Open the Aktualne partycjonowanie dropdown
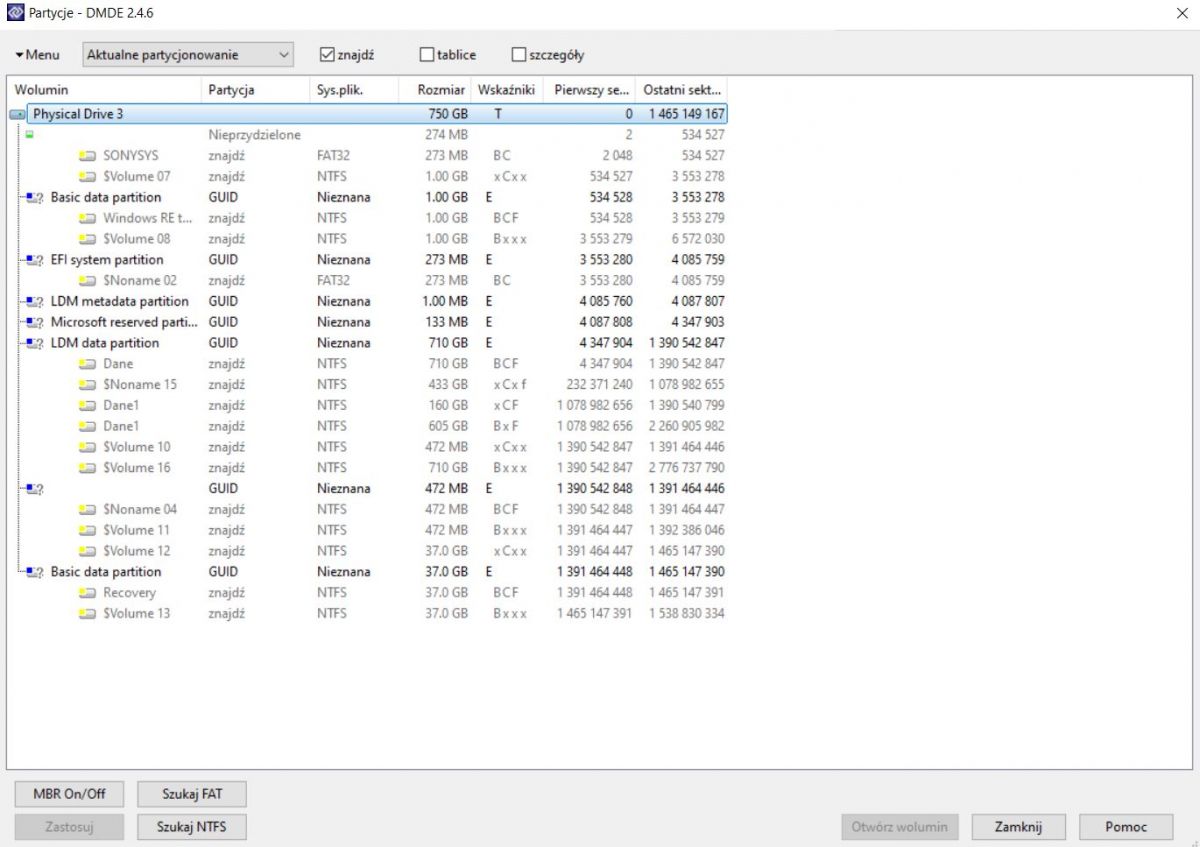 187,55
